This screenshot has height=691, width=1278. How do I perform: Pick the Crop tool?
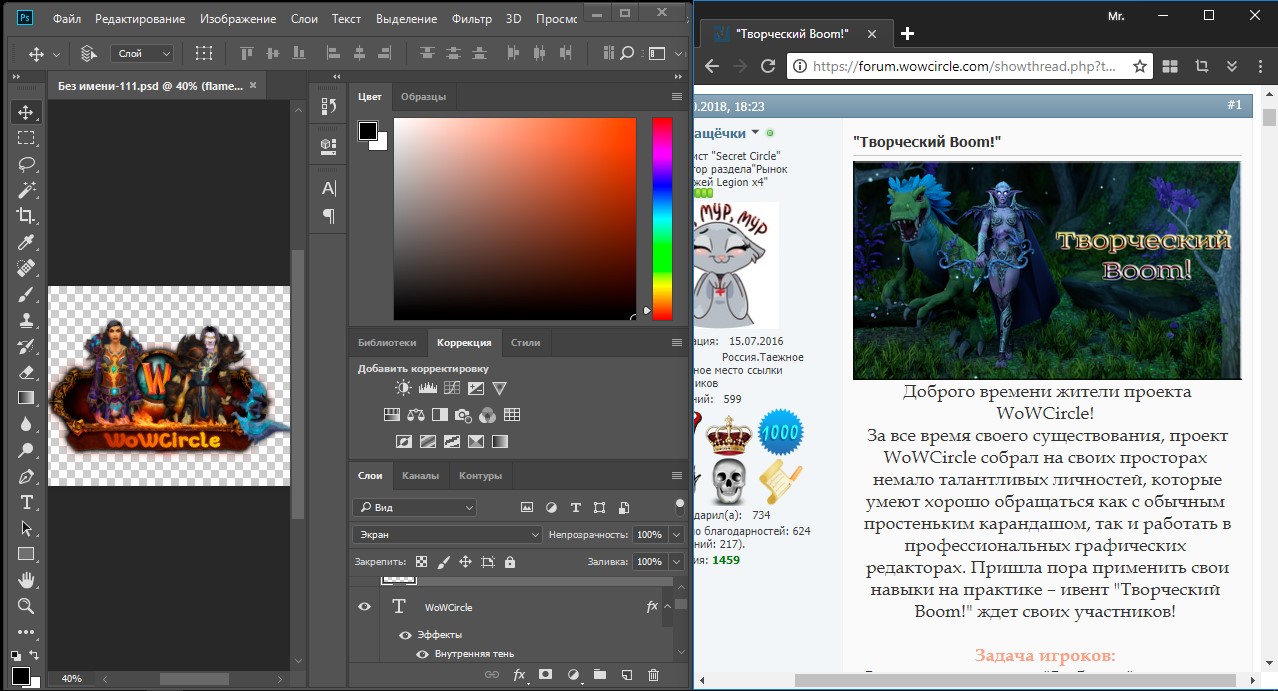click(x=27, y=216)
